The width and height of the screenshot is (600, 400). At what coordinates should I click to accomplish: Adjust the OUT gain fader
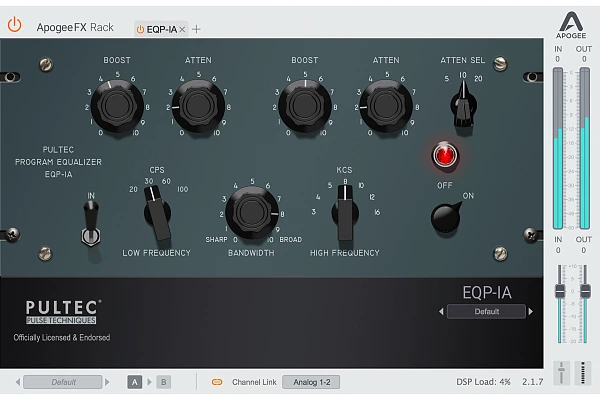coord(585,291)
